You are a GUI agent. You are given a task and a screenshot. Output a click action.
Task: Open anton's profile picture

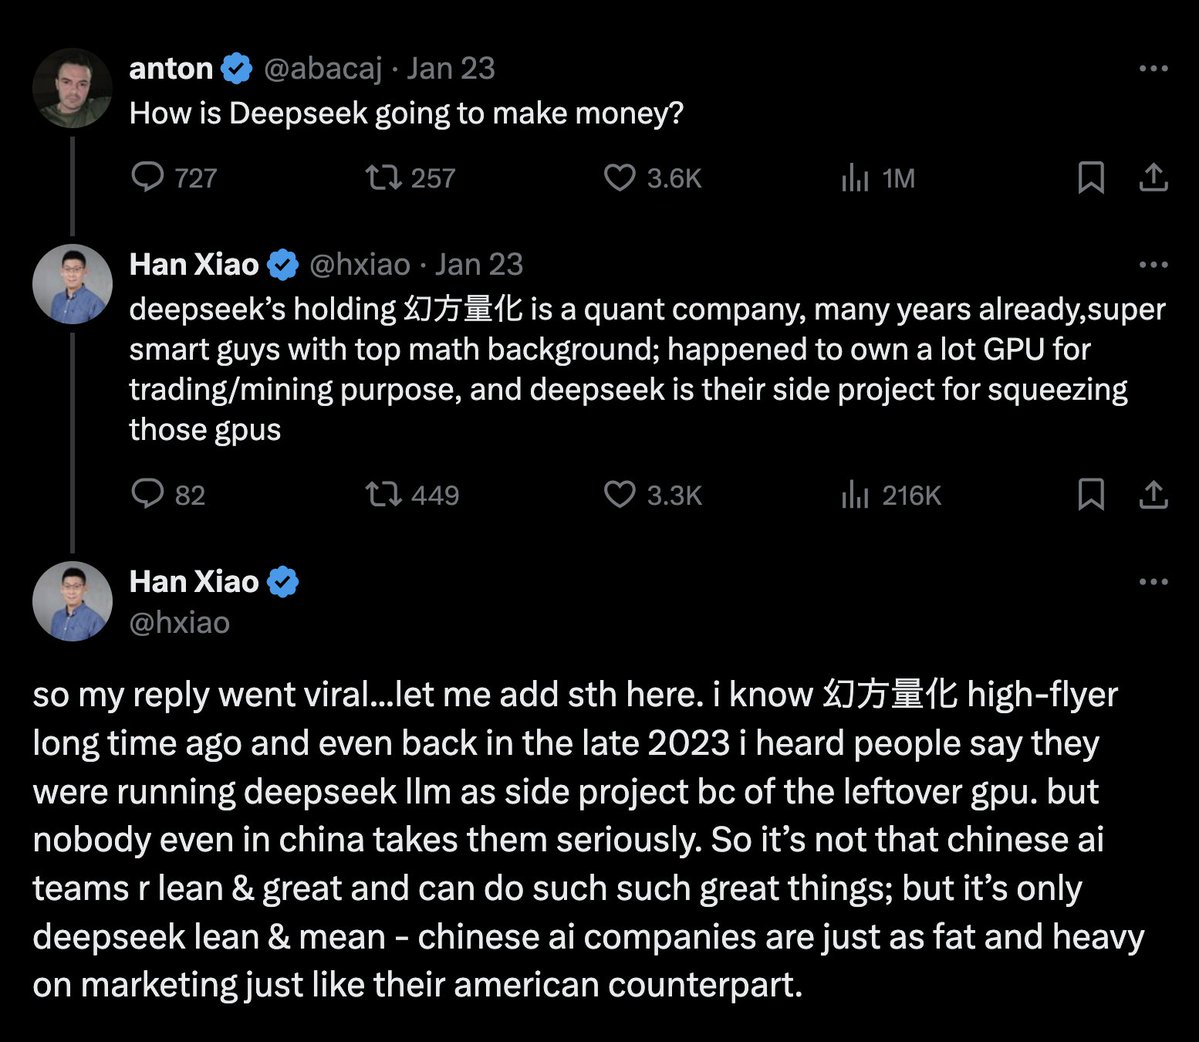click(72, 88)
